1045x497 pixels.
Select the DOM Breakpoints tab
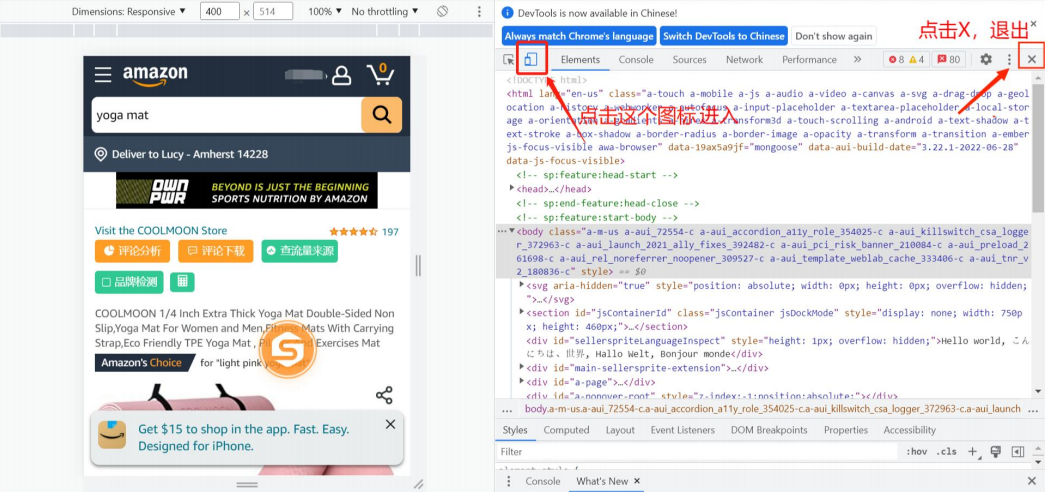click(769, 430)
